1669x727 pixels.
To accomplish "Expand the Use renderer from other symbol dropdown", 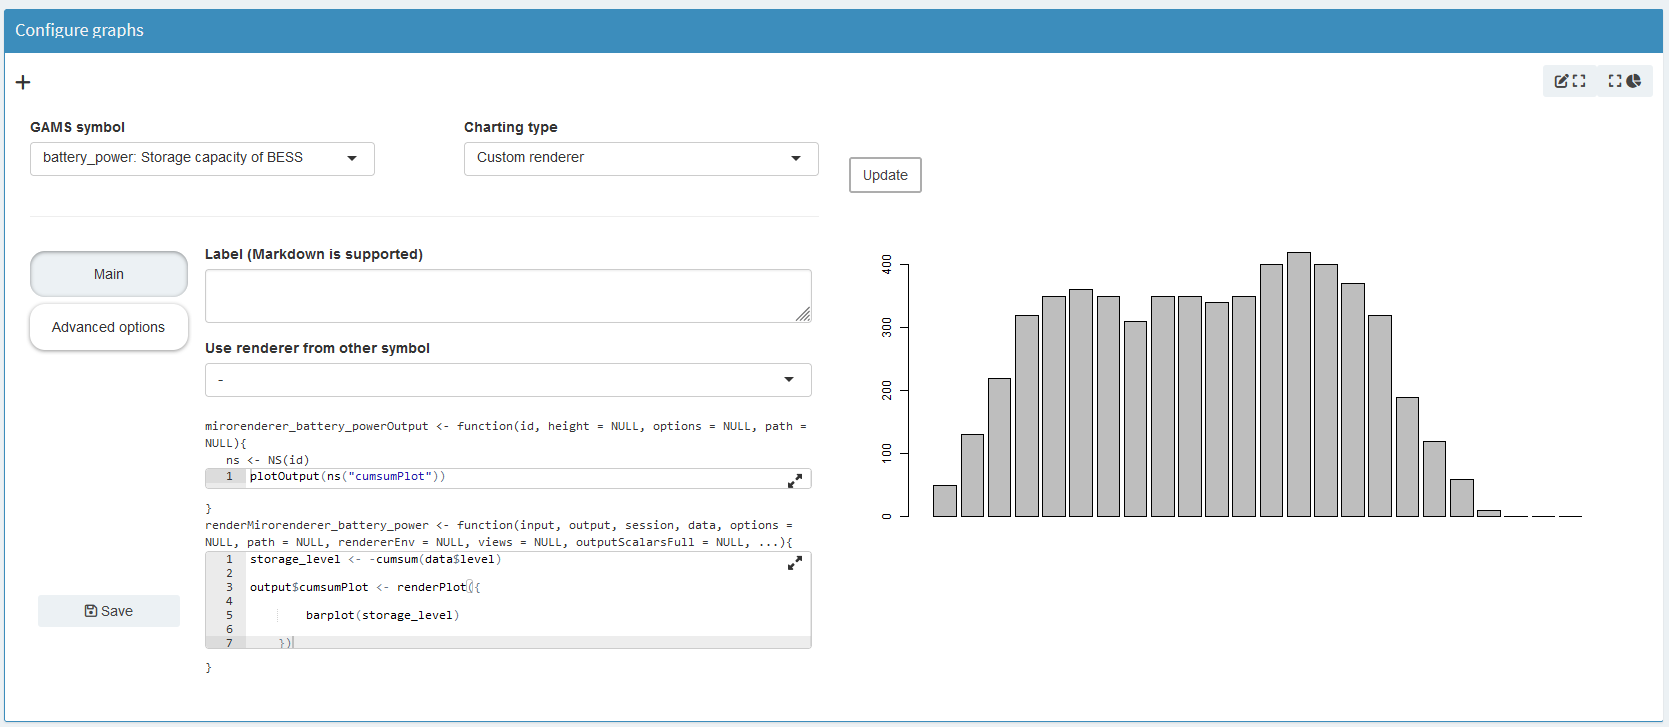I will click(508, 380).
